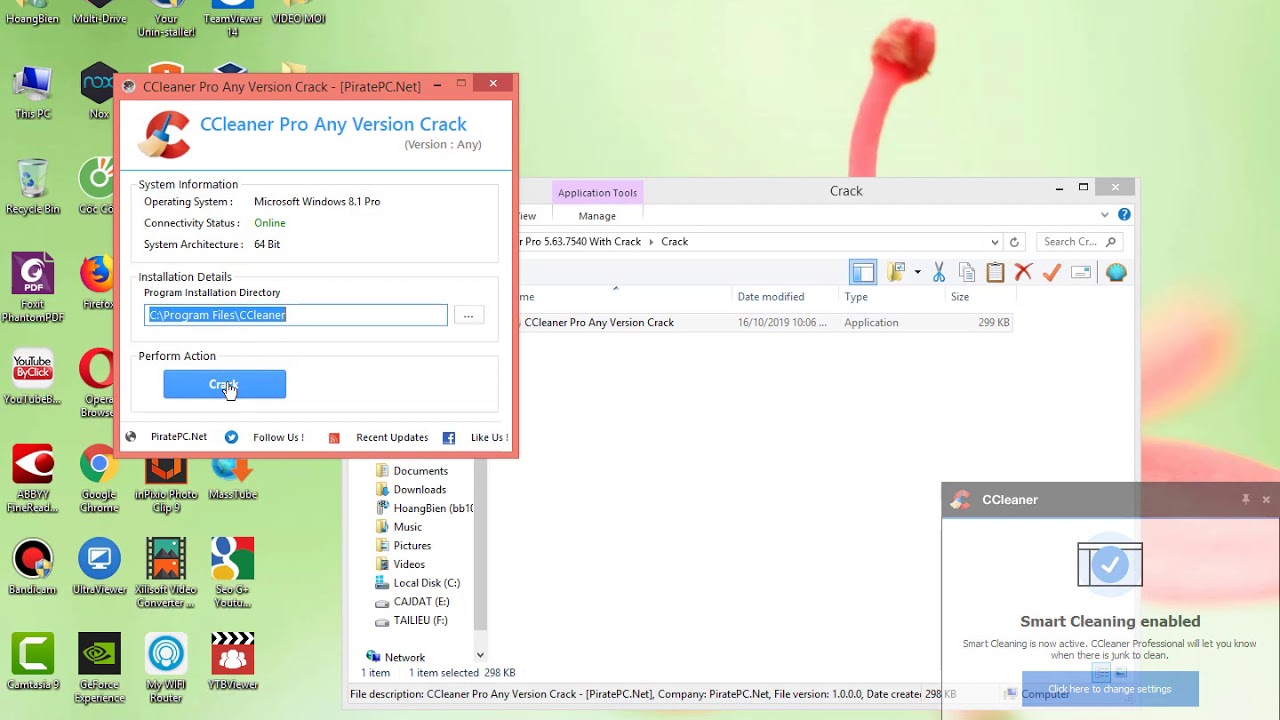
Task: Click the Cut scissors icon
Action: [939, 272]
